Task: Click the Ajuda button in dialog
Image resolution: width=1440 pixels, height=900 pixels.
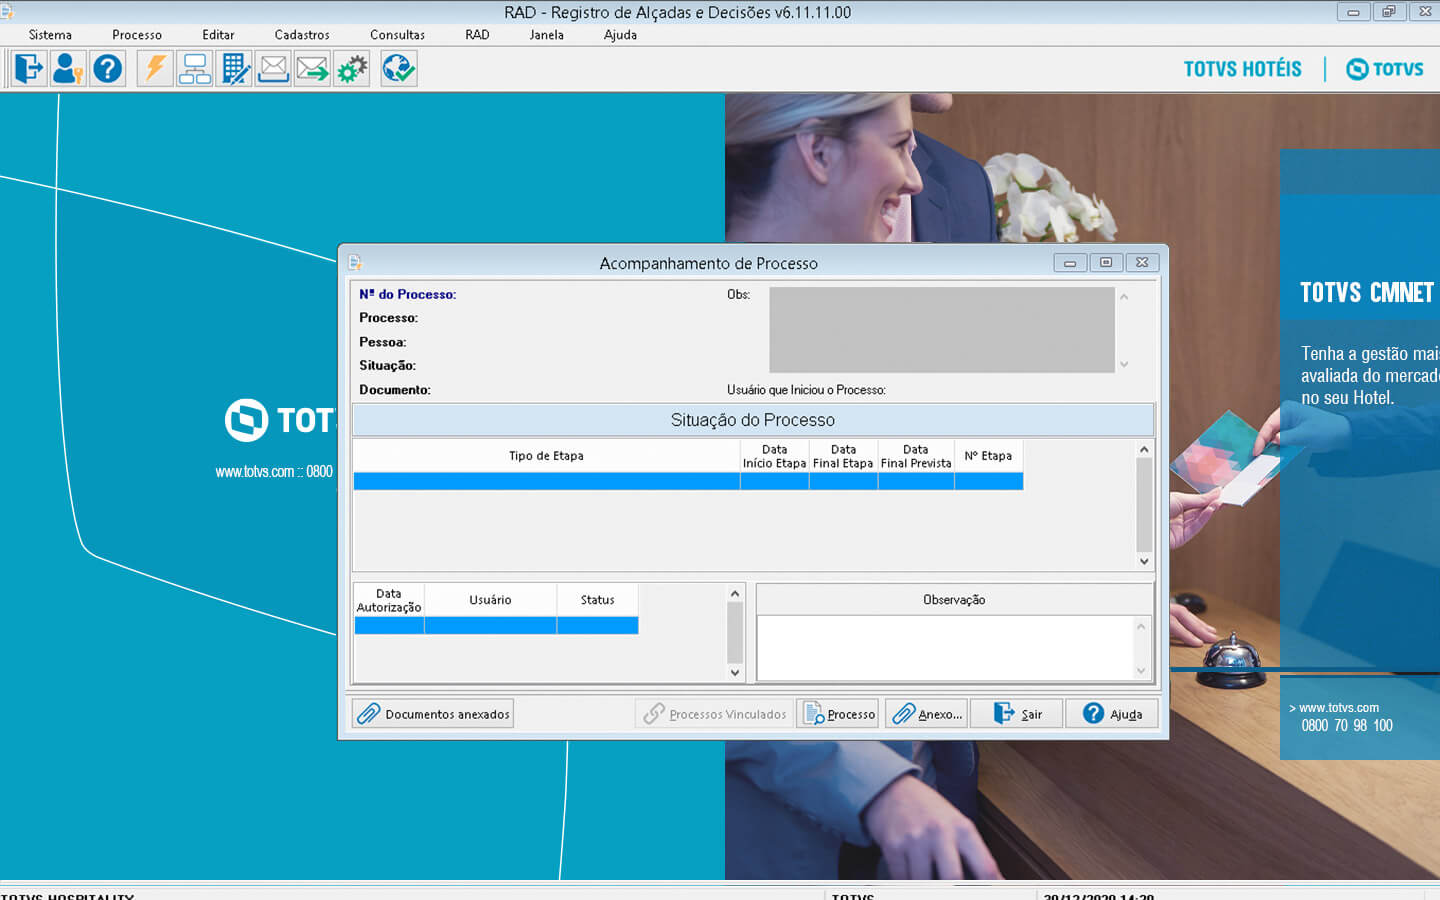Action: 1111,714
